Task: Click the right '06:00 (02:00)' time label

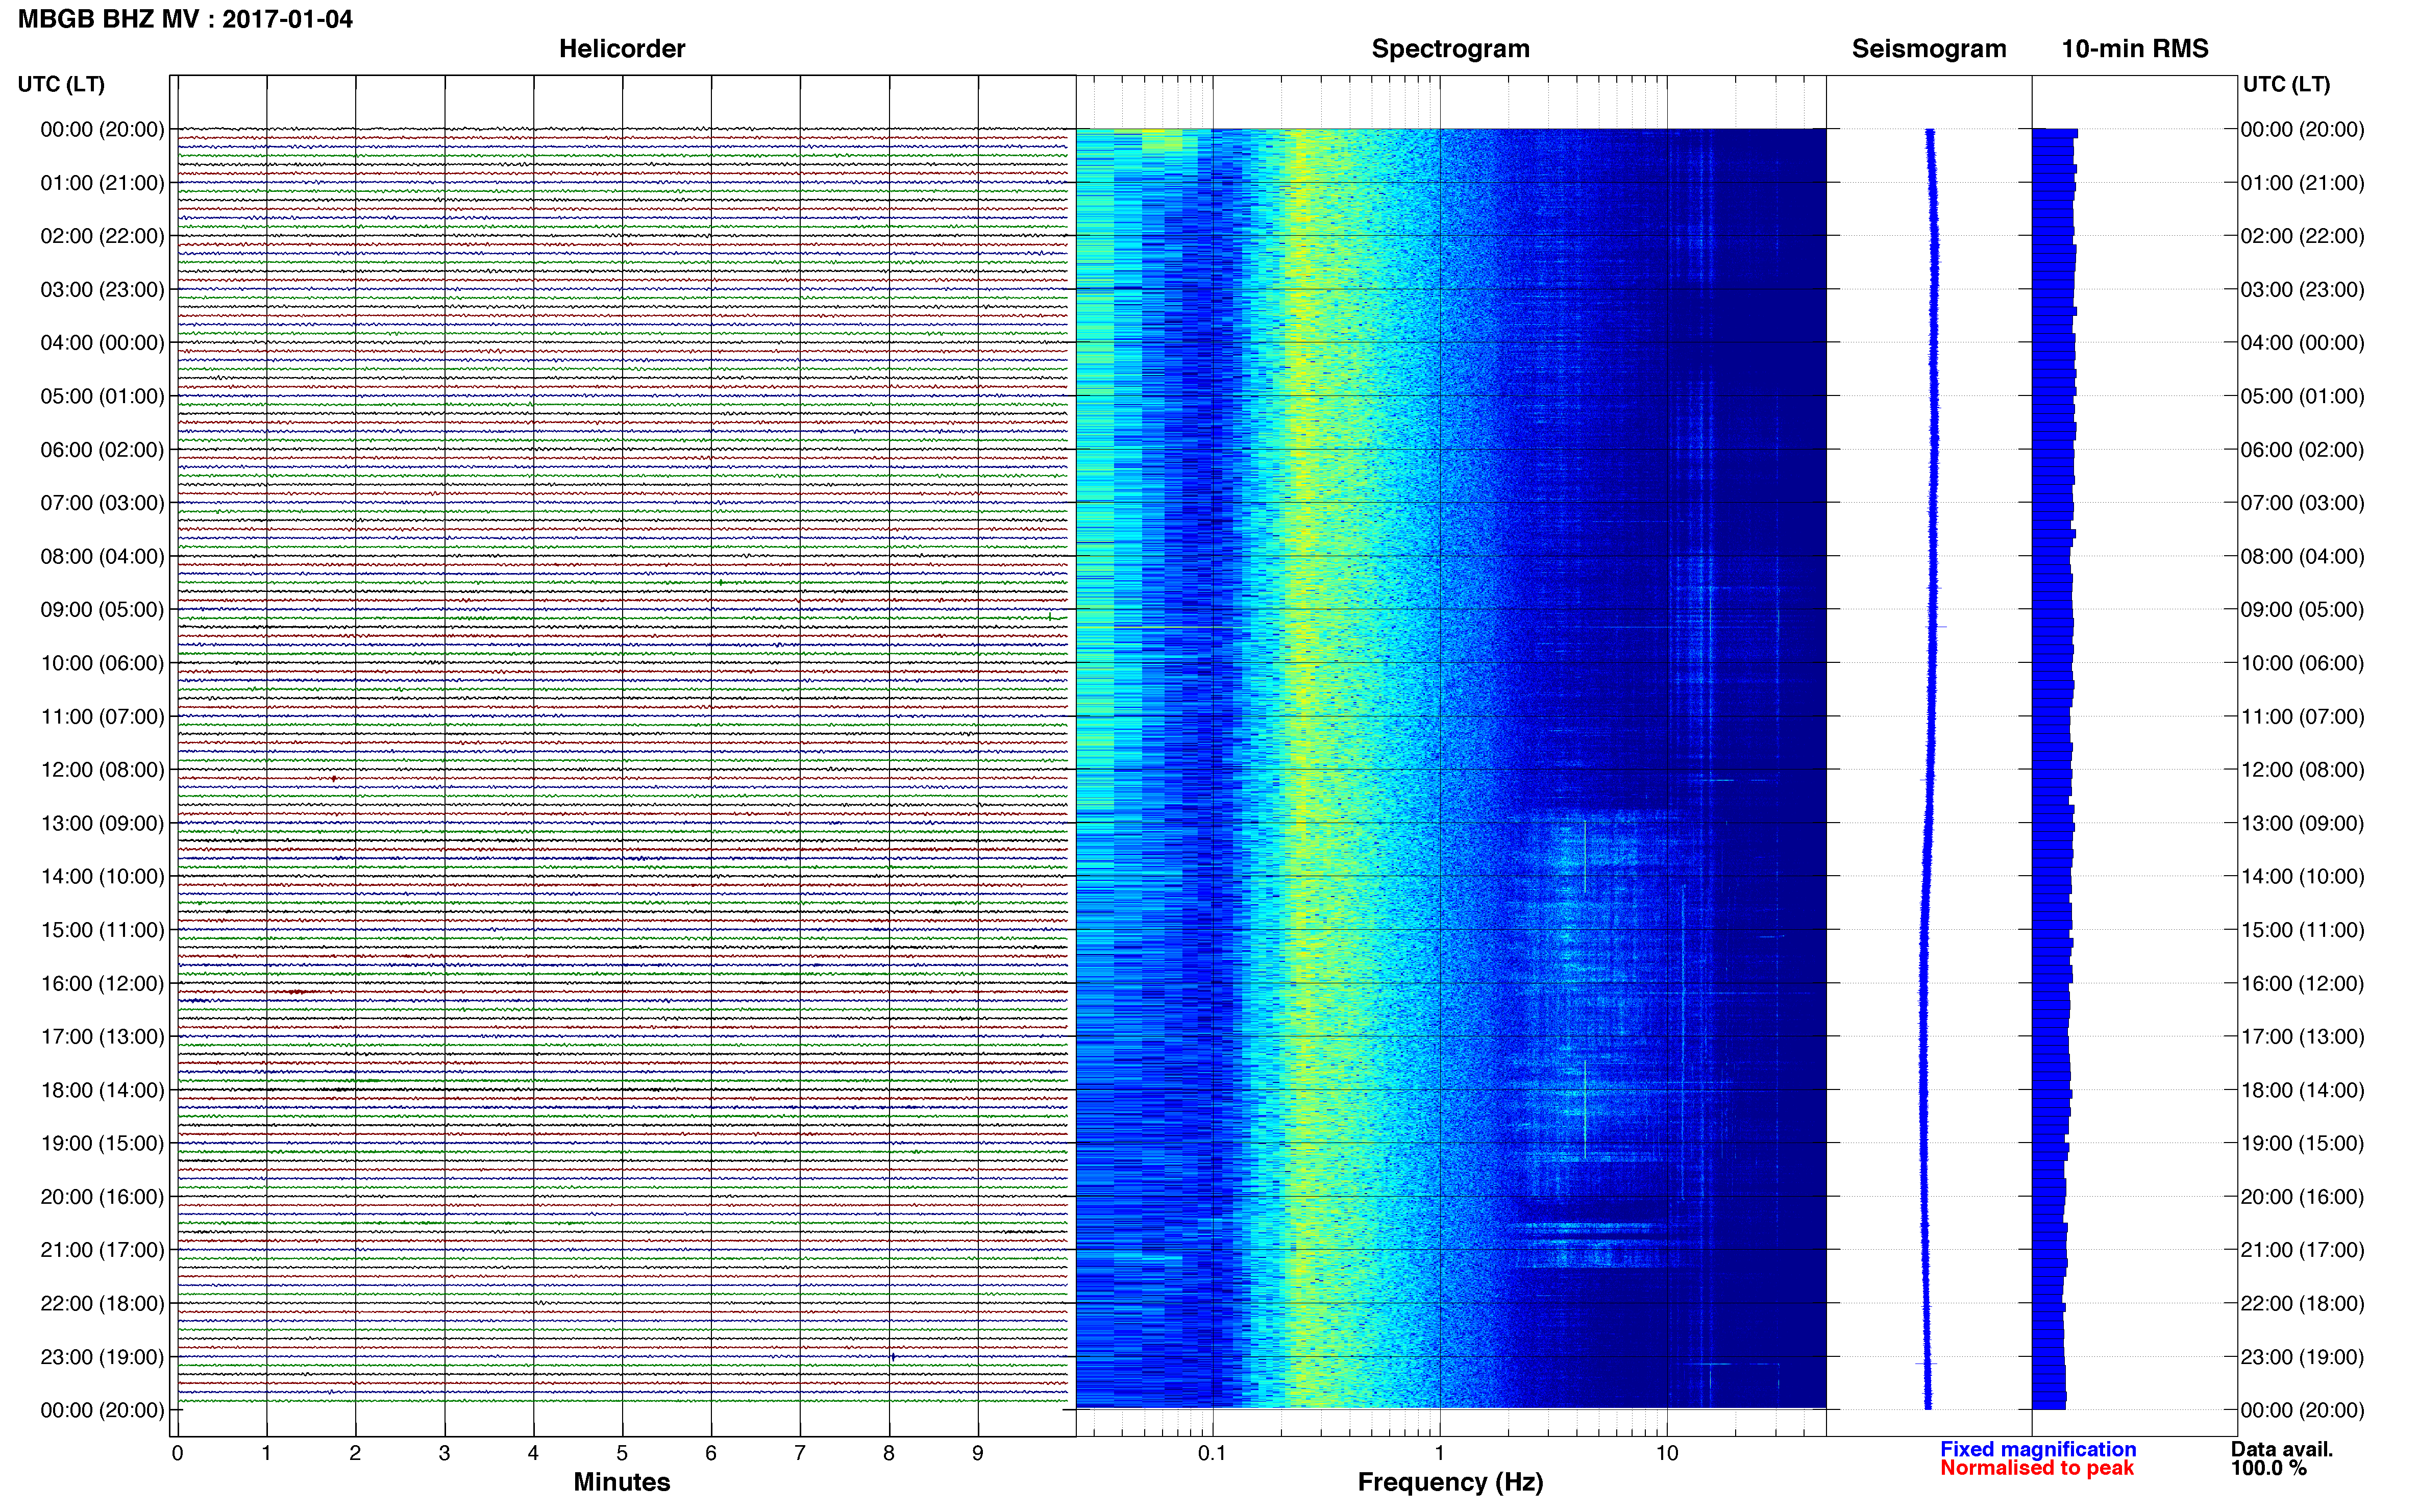Action: tap(2303, 450)
